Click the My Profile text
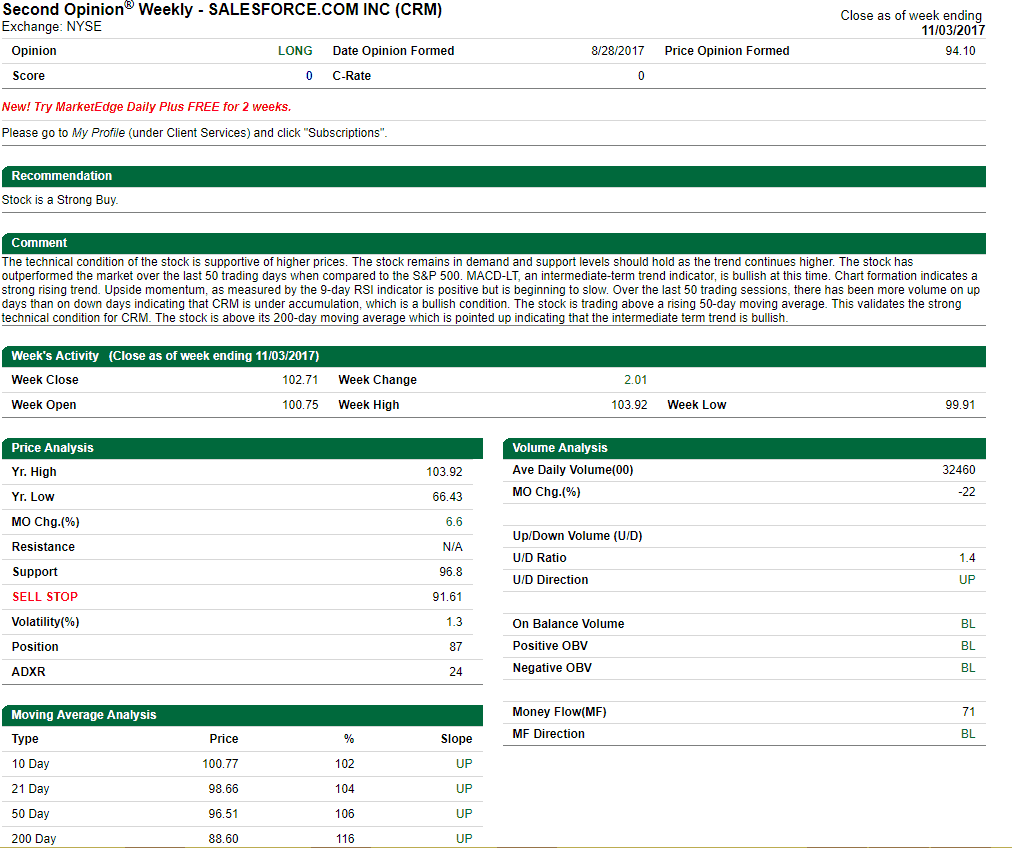 (98, 133)
